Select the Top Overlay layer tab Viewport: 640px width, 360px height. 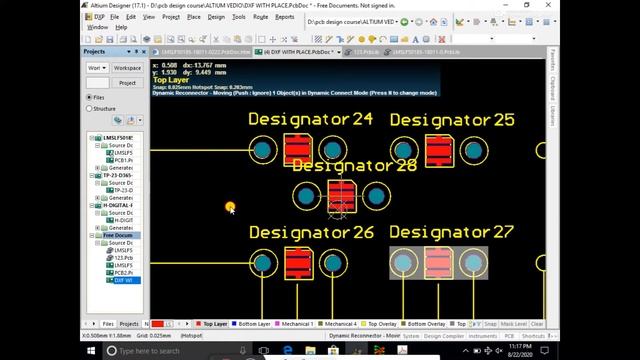(x=379, y=324)
